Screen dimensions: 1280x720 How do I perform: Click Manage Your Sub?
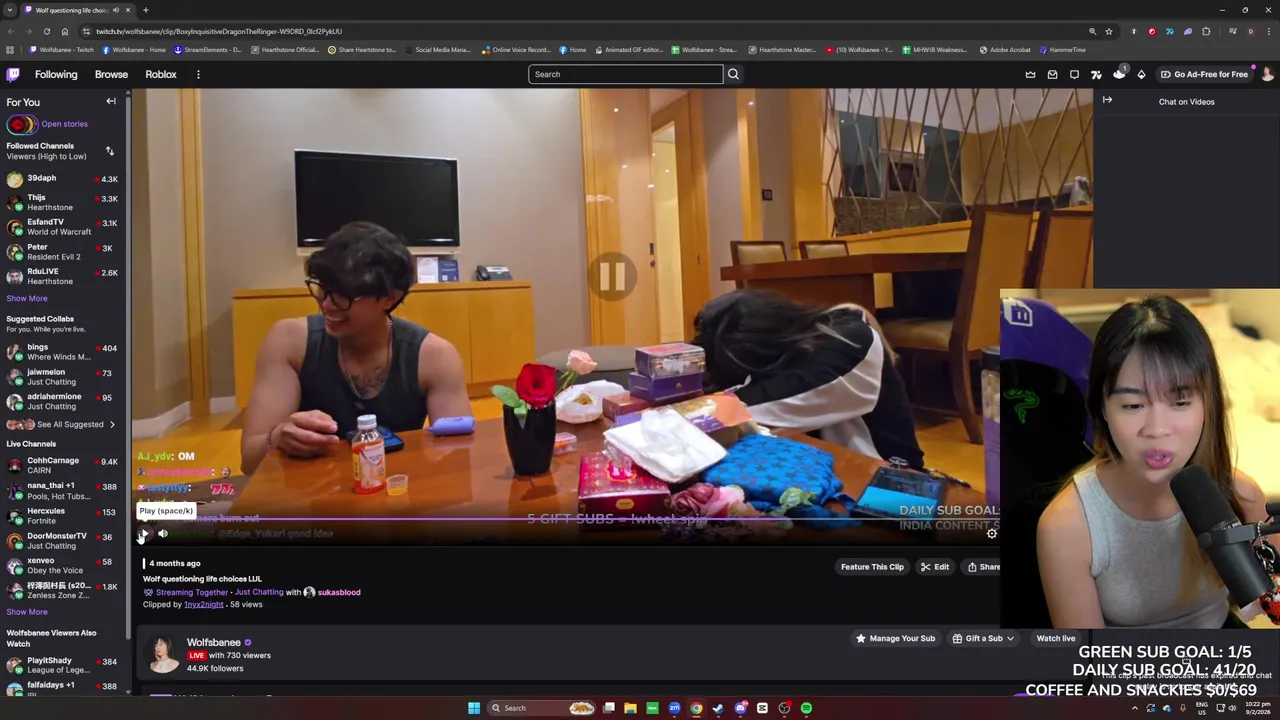click(x=896, y=638)
